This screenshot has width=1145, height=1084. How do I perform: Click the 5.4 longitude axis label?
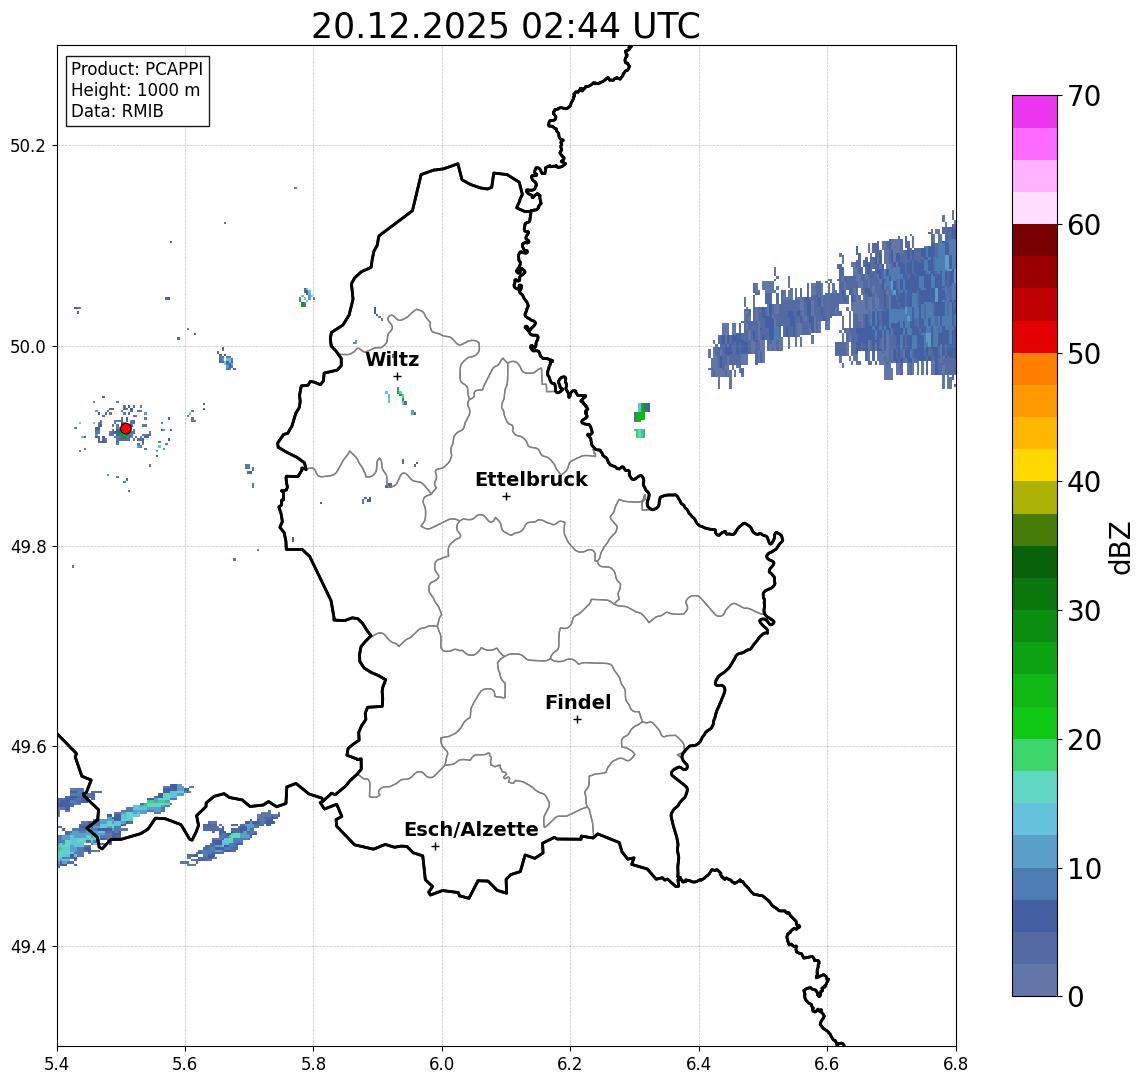click(57, 1064)
